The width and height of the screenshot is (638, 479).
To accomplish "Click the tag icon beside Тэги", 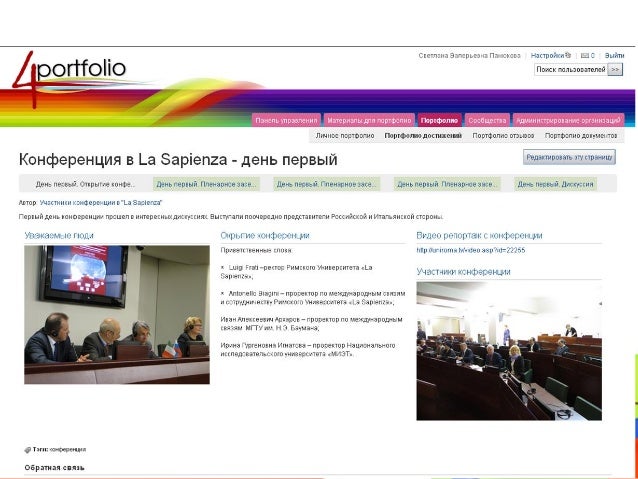I will coord(28,450).
